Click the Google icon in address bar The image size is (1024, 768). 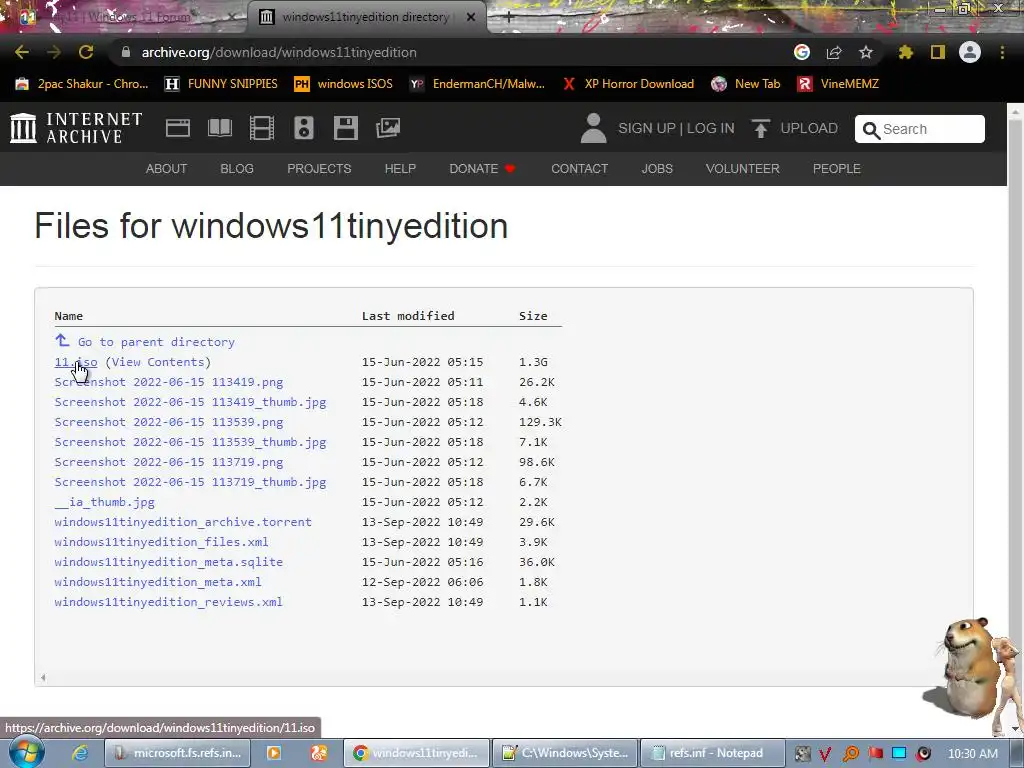(x=802, y=52)
